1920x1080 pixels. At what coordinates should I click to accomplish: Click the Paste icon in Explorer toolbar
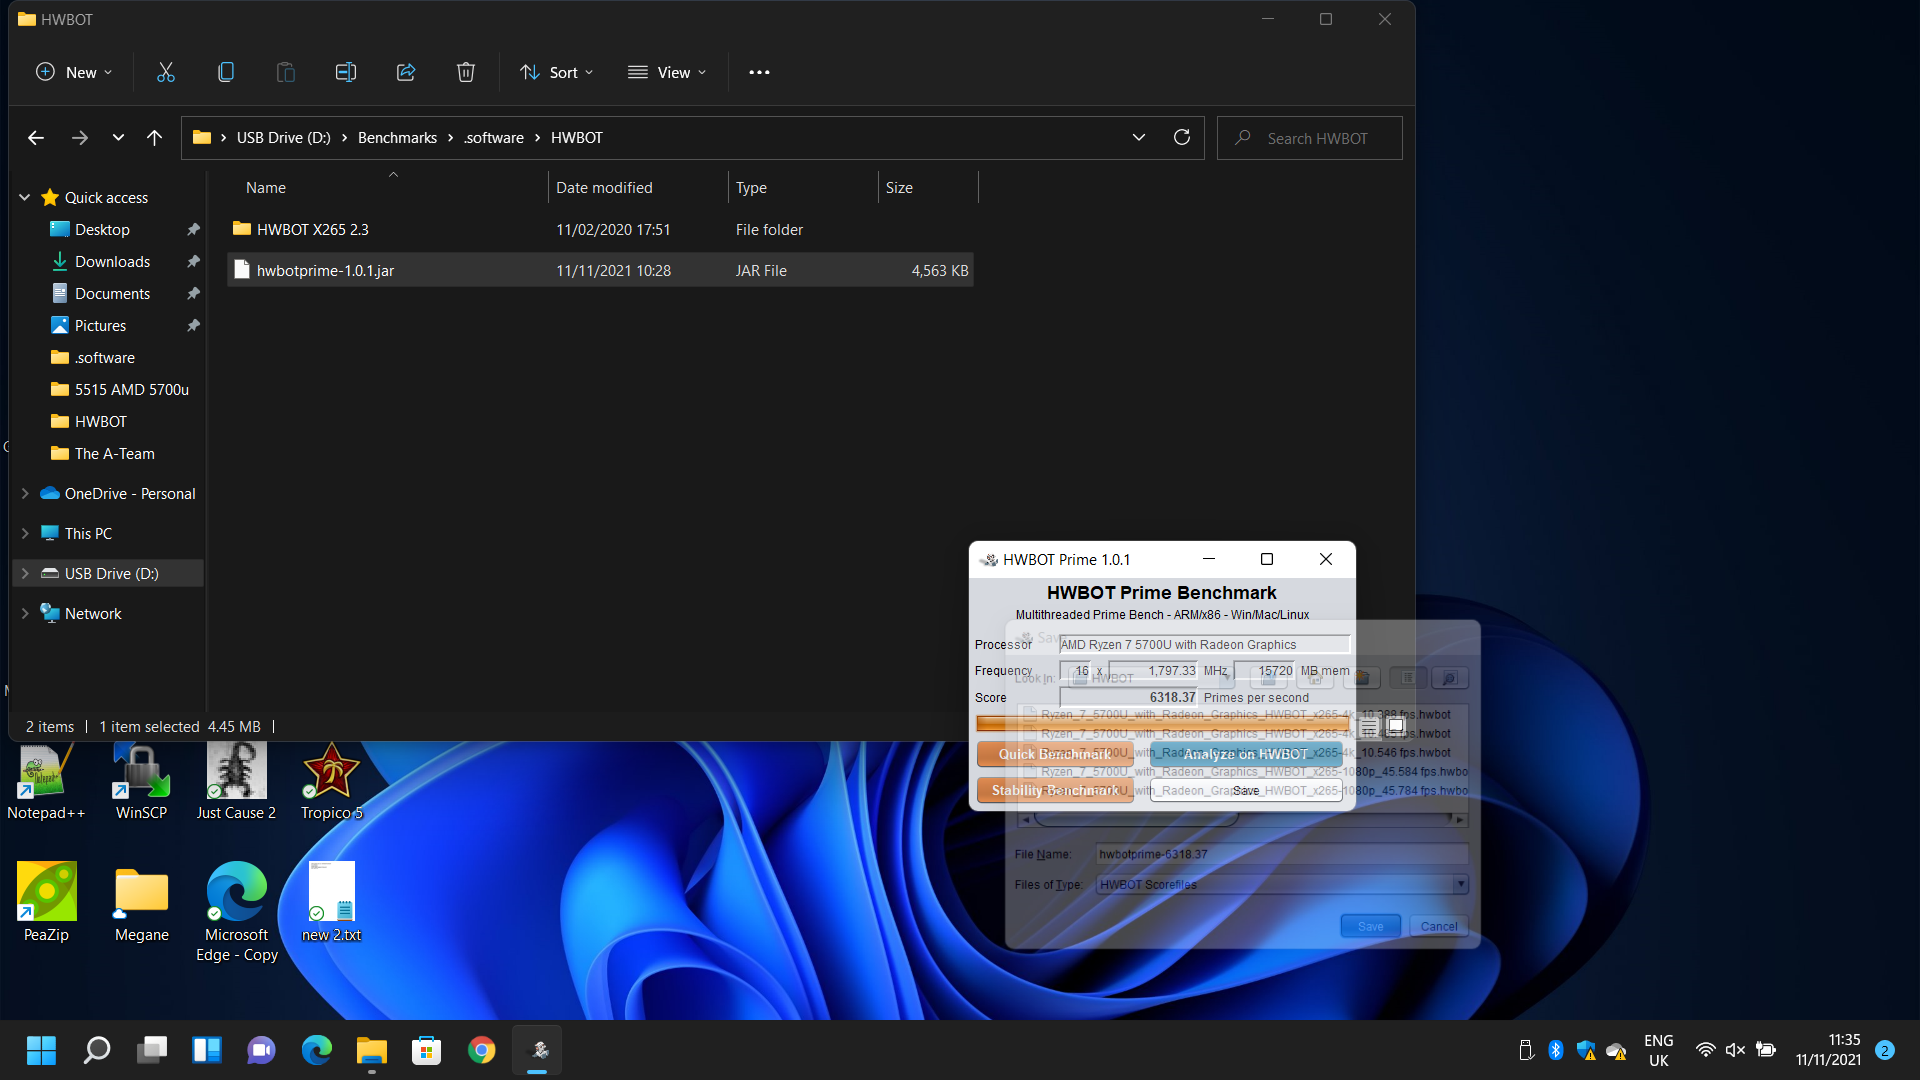pos(286,72)
